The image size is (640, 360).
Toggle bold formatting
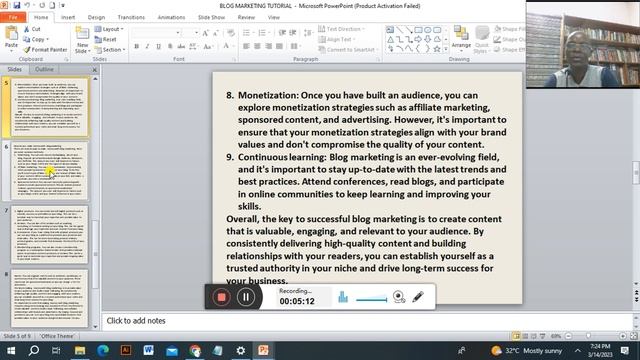pos(136,46)
